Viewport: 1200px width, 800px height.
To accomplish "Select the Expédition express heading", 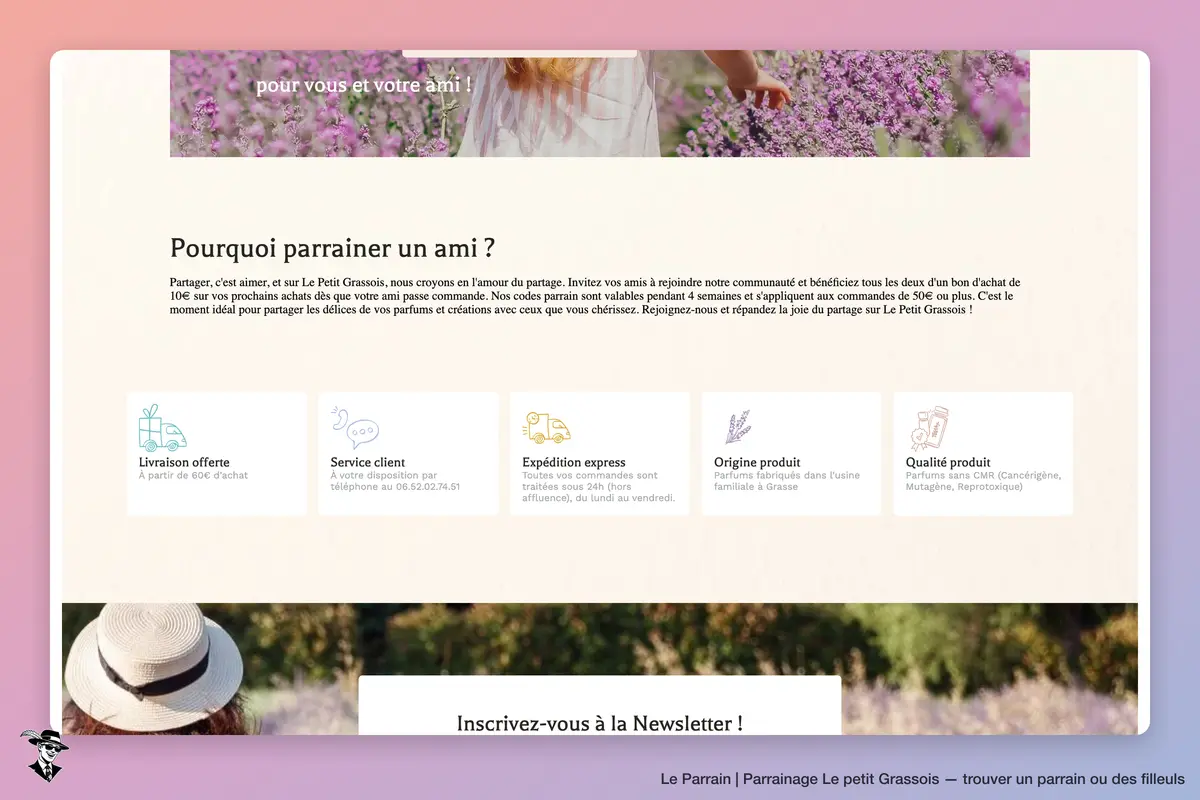I will 574,462.
